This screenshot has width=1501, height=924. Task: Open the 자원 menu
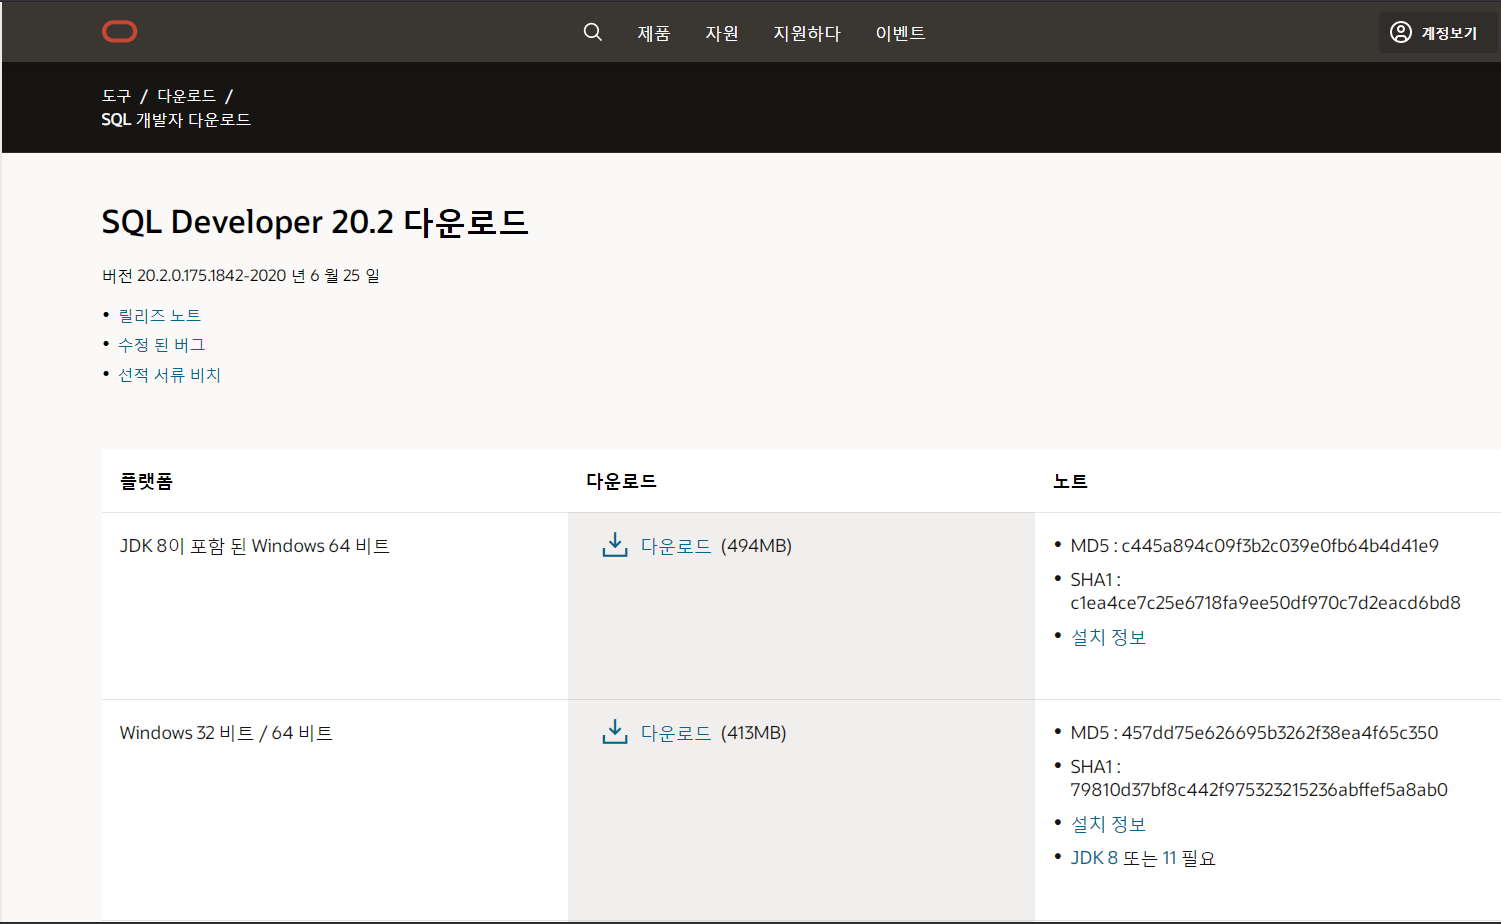pyautogui.click(x=721, y=33)
